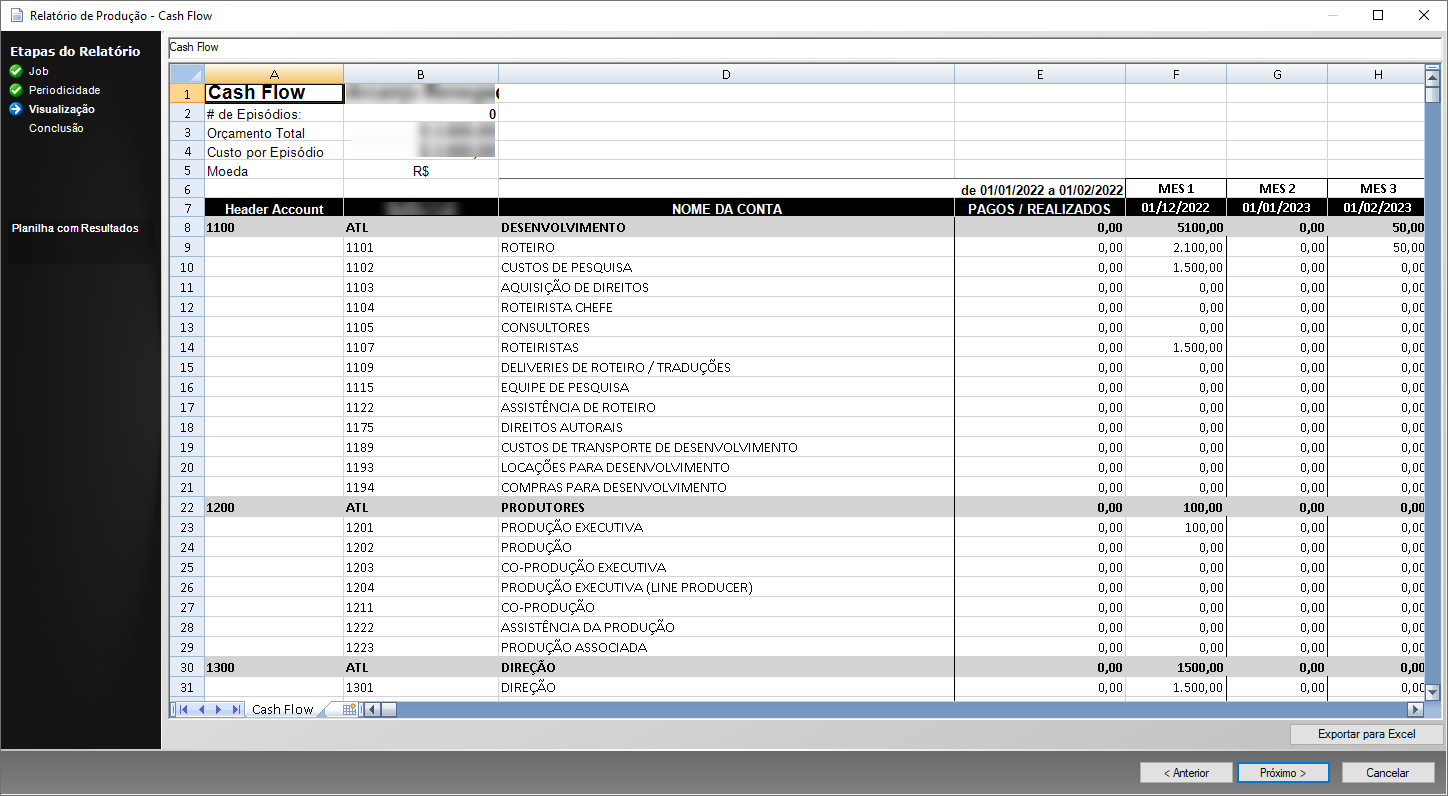Select column B header

pos(420,74)
